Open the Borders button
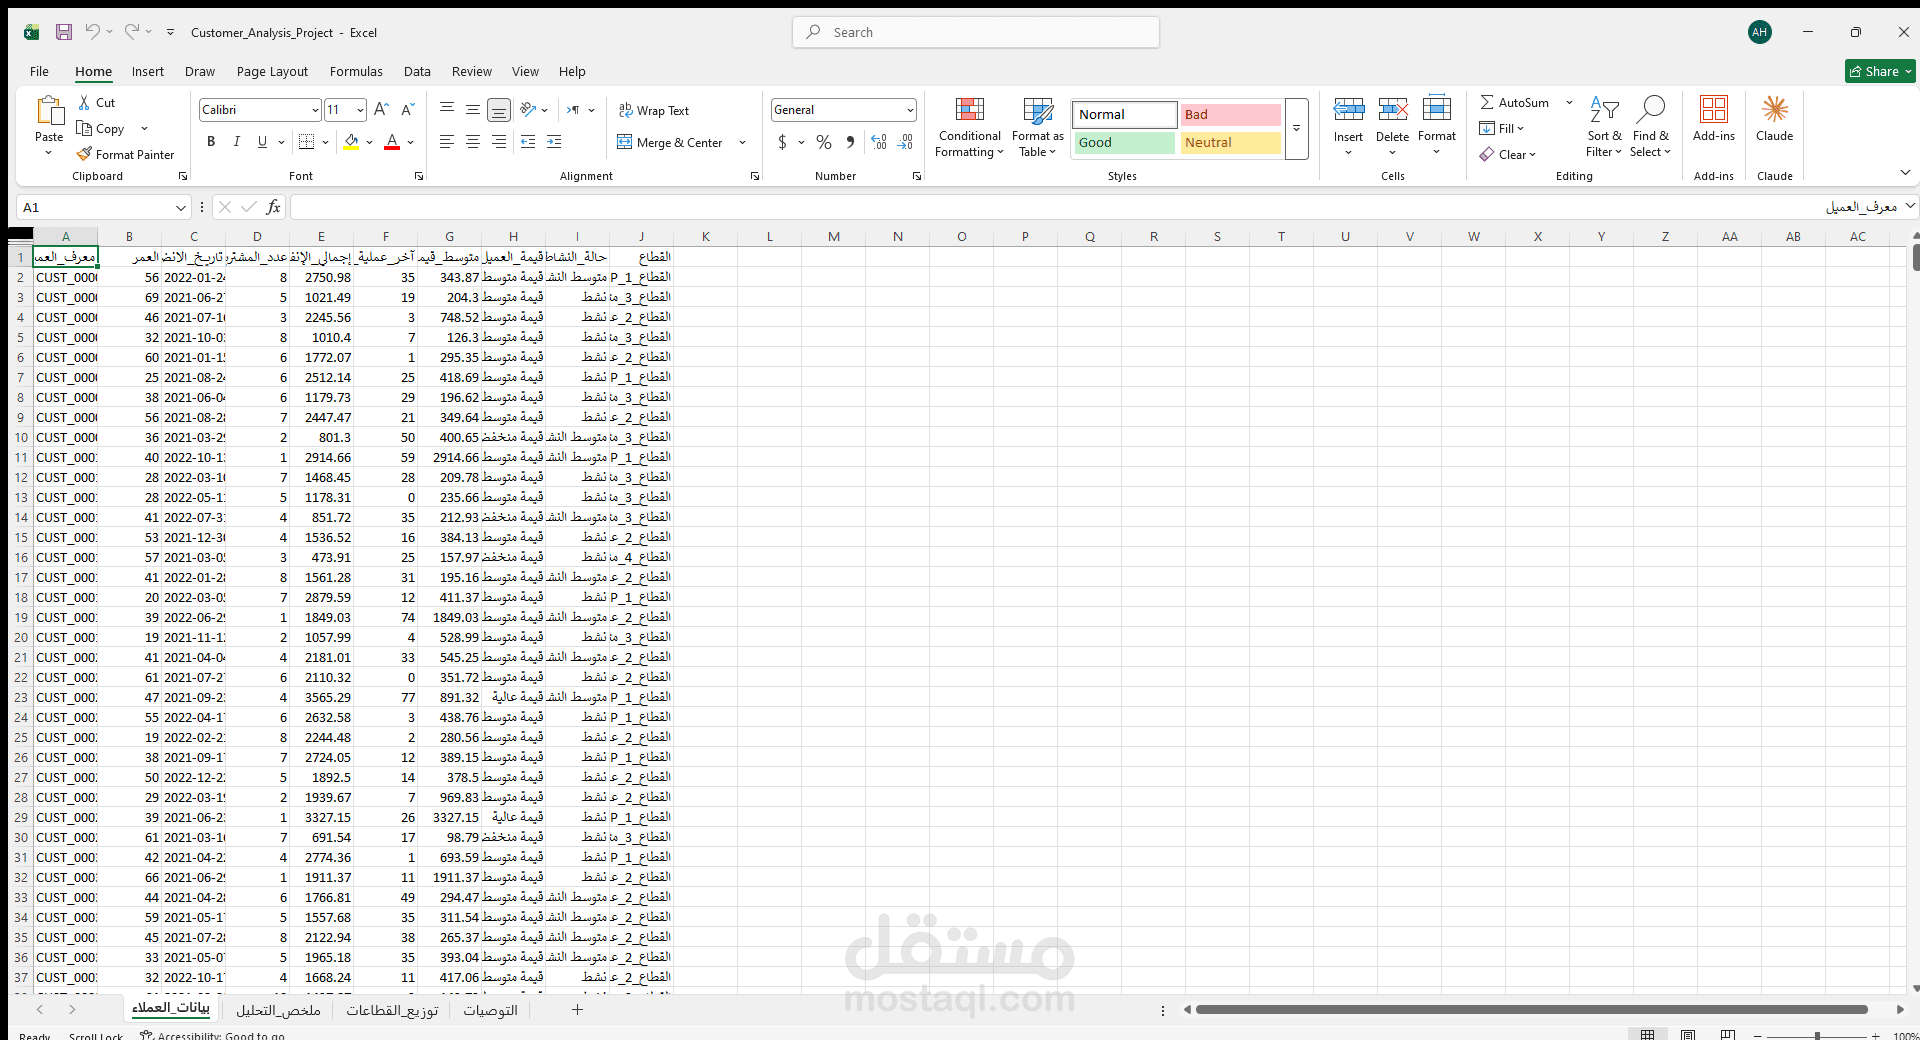This screenshot has width=1920, height=1040. coord(307,142)
